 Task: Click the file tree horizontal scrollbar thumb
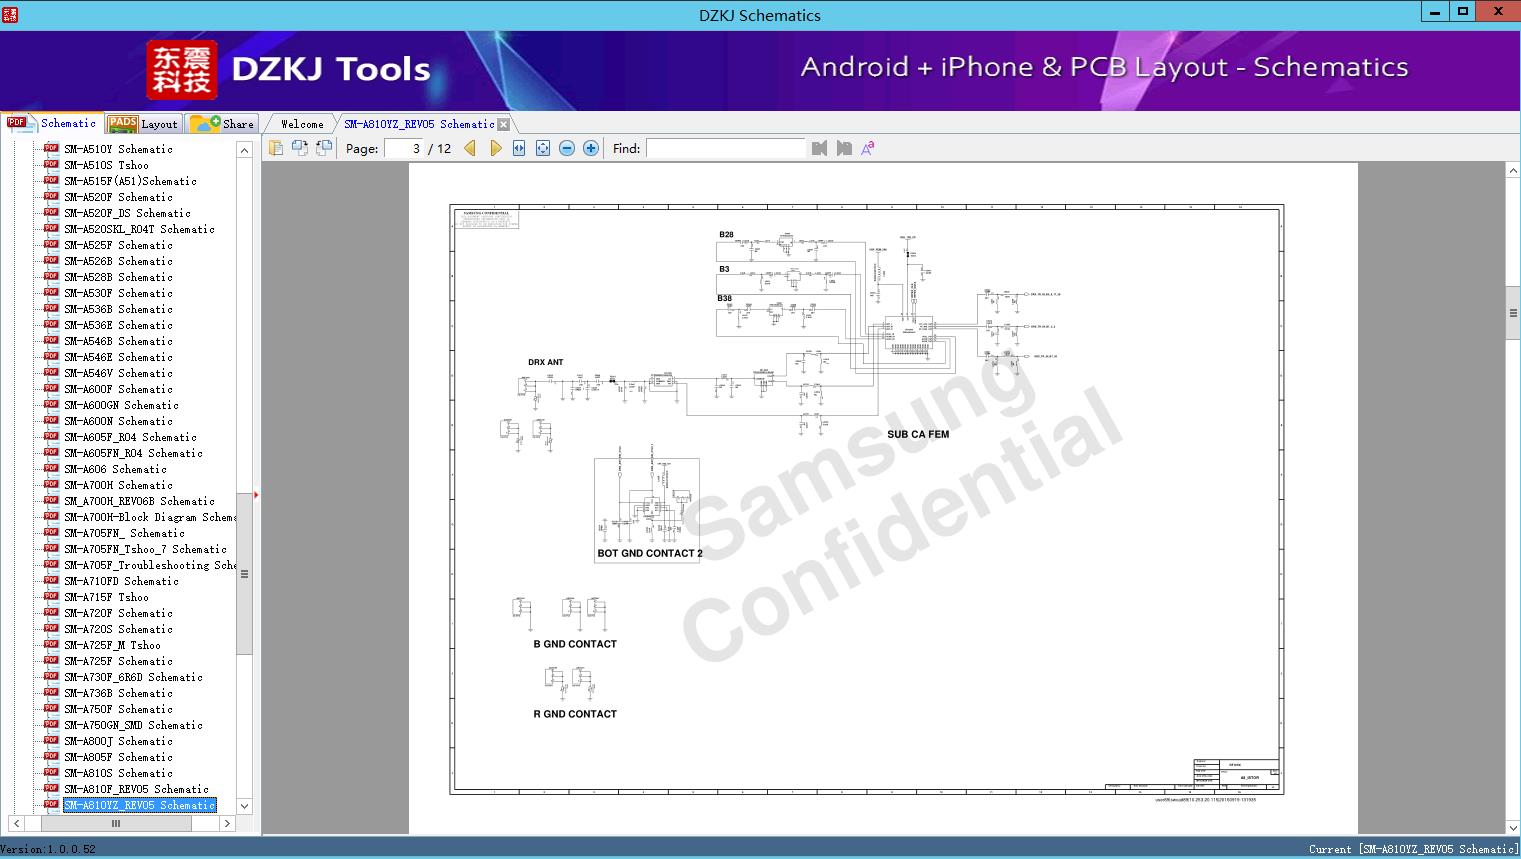pos(116,823)
